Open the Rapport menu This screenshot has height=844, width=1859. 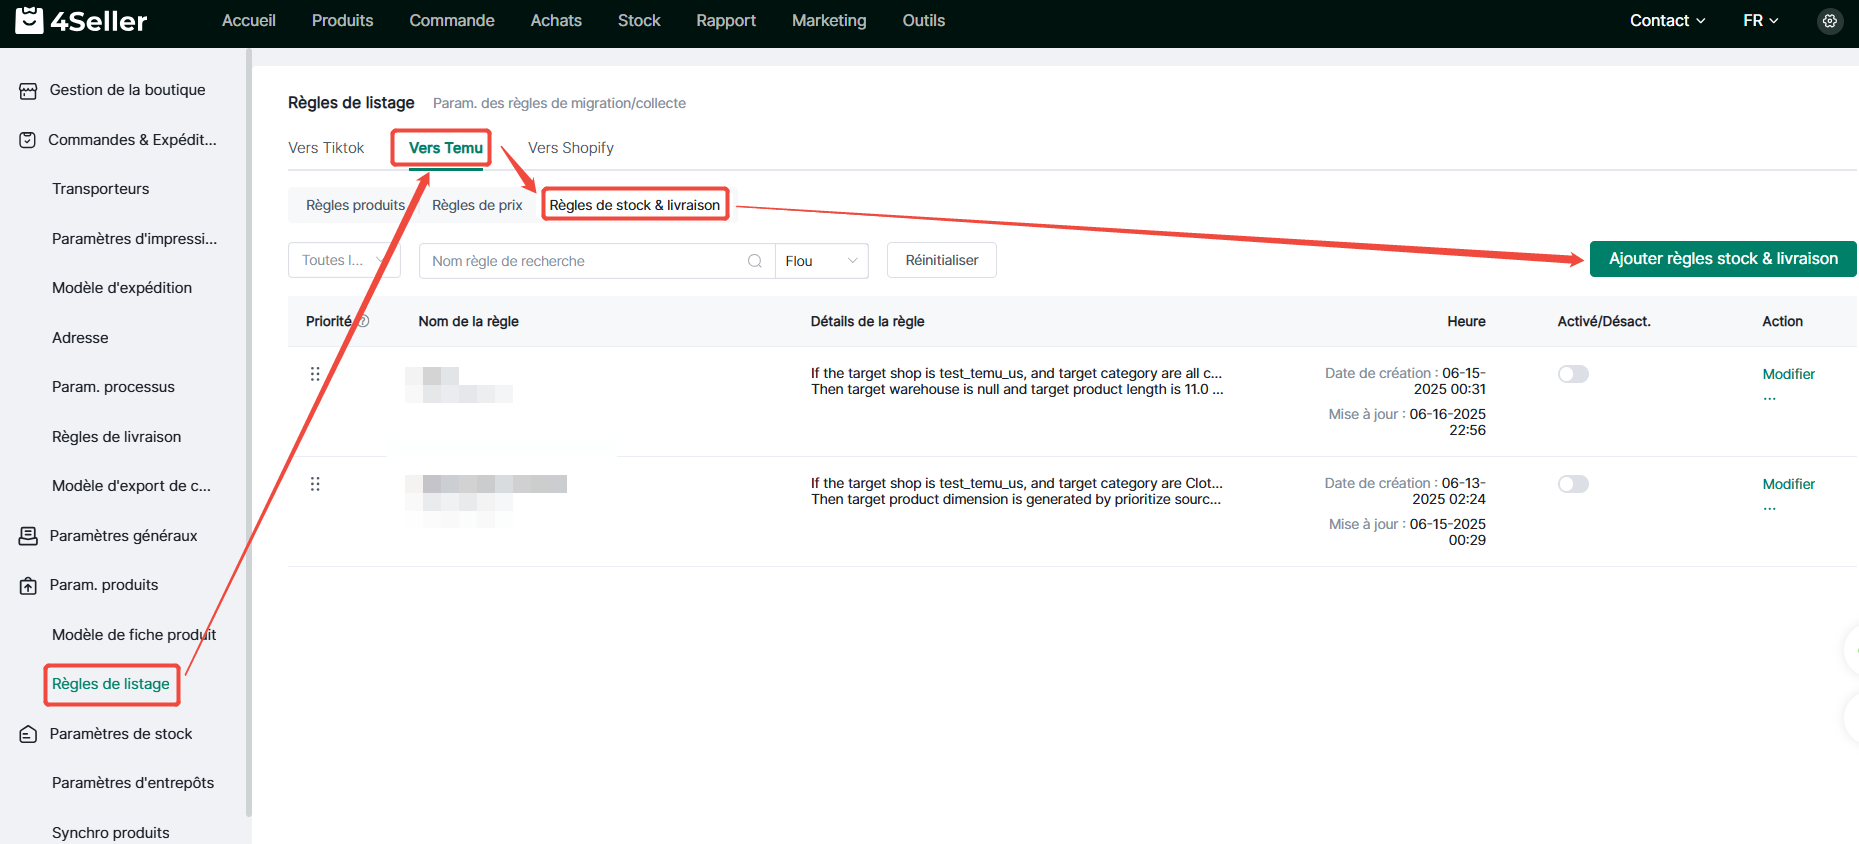(x=726, y=21)
